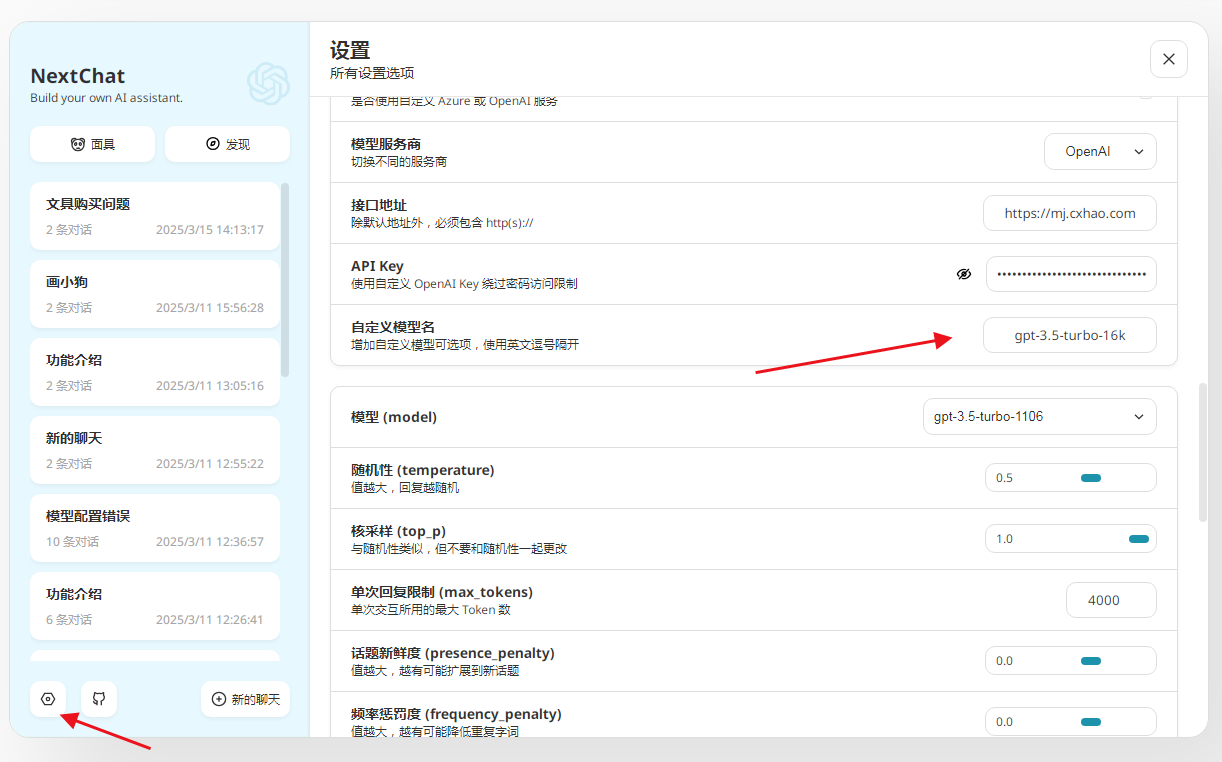The width and height of the screenshot is (1222, 762).
Task: Click the 话题新鲜度 presence_penalty slider
Action: 1090,661
